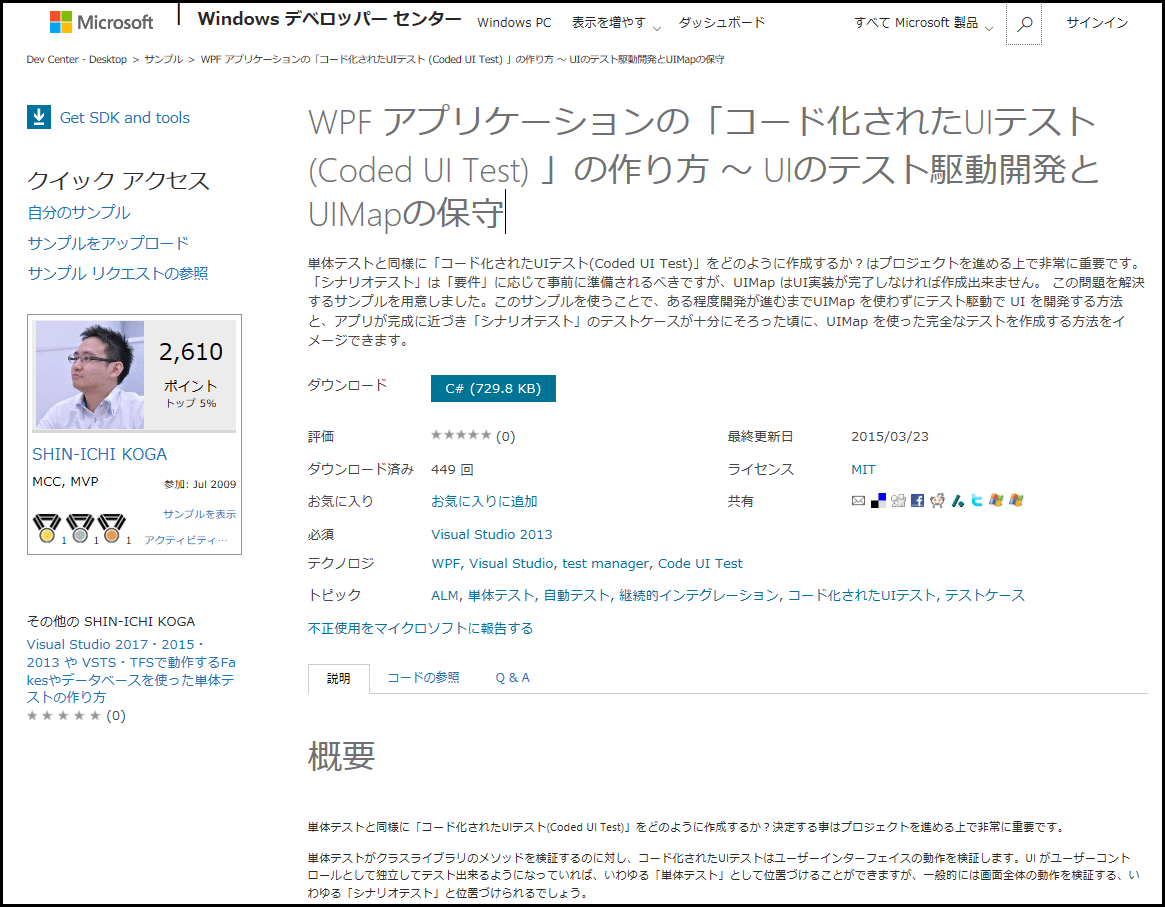The width and height of the screenshot is (1165, 907).
Task: Share via the Twitter icon
Action: pyautogui.click(x=977, y=500)
